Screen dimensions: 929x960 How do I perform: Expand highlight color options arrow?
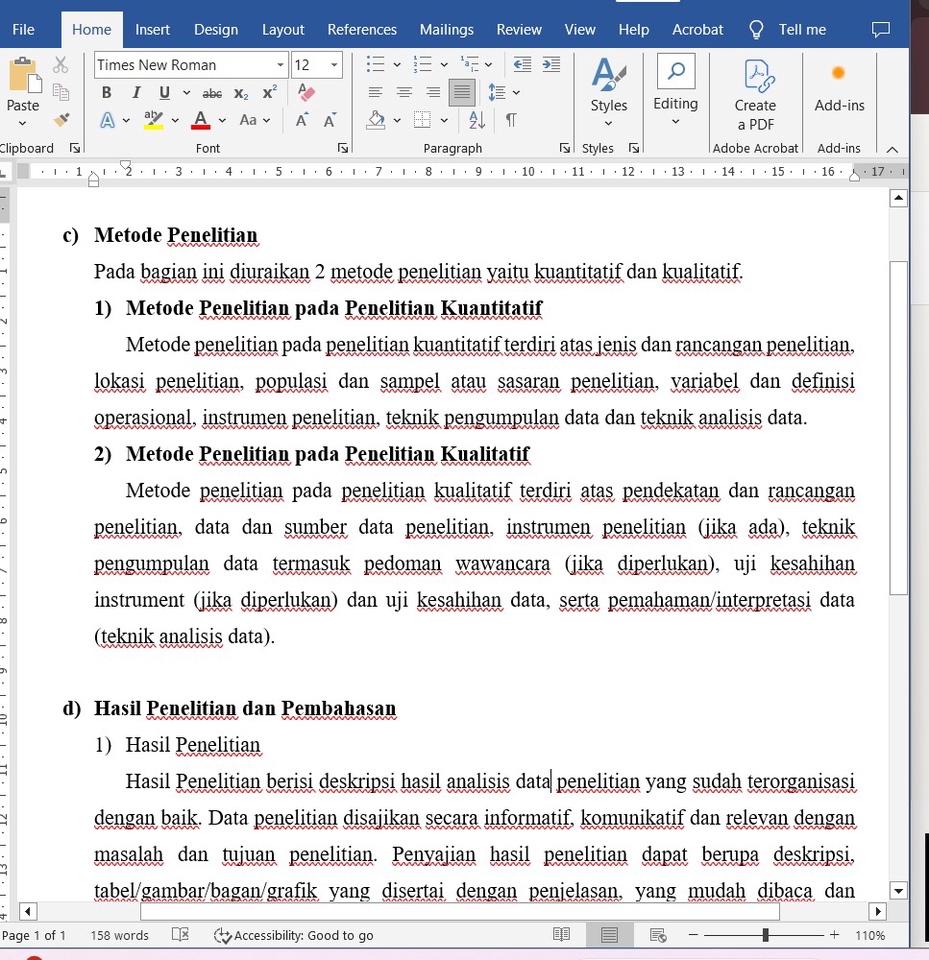click(x=175, y=120)
